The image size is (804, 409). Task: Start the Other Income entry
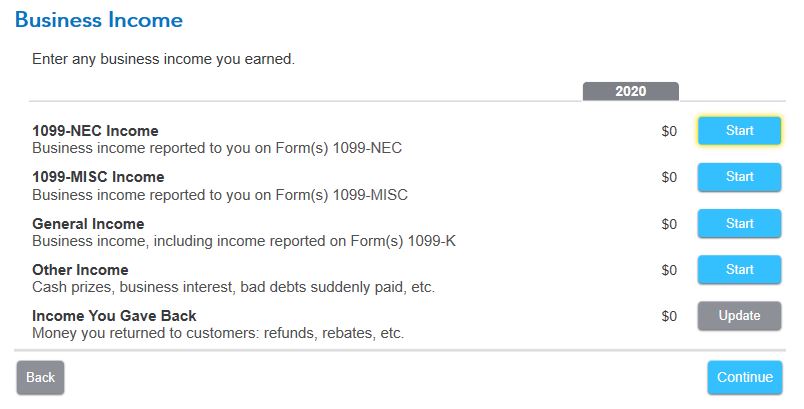pyautogui.click(x=739, y=270)
